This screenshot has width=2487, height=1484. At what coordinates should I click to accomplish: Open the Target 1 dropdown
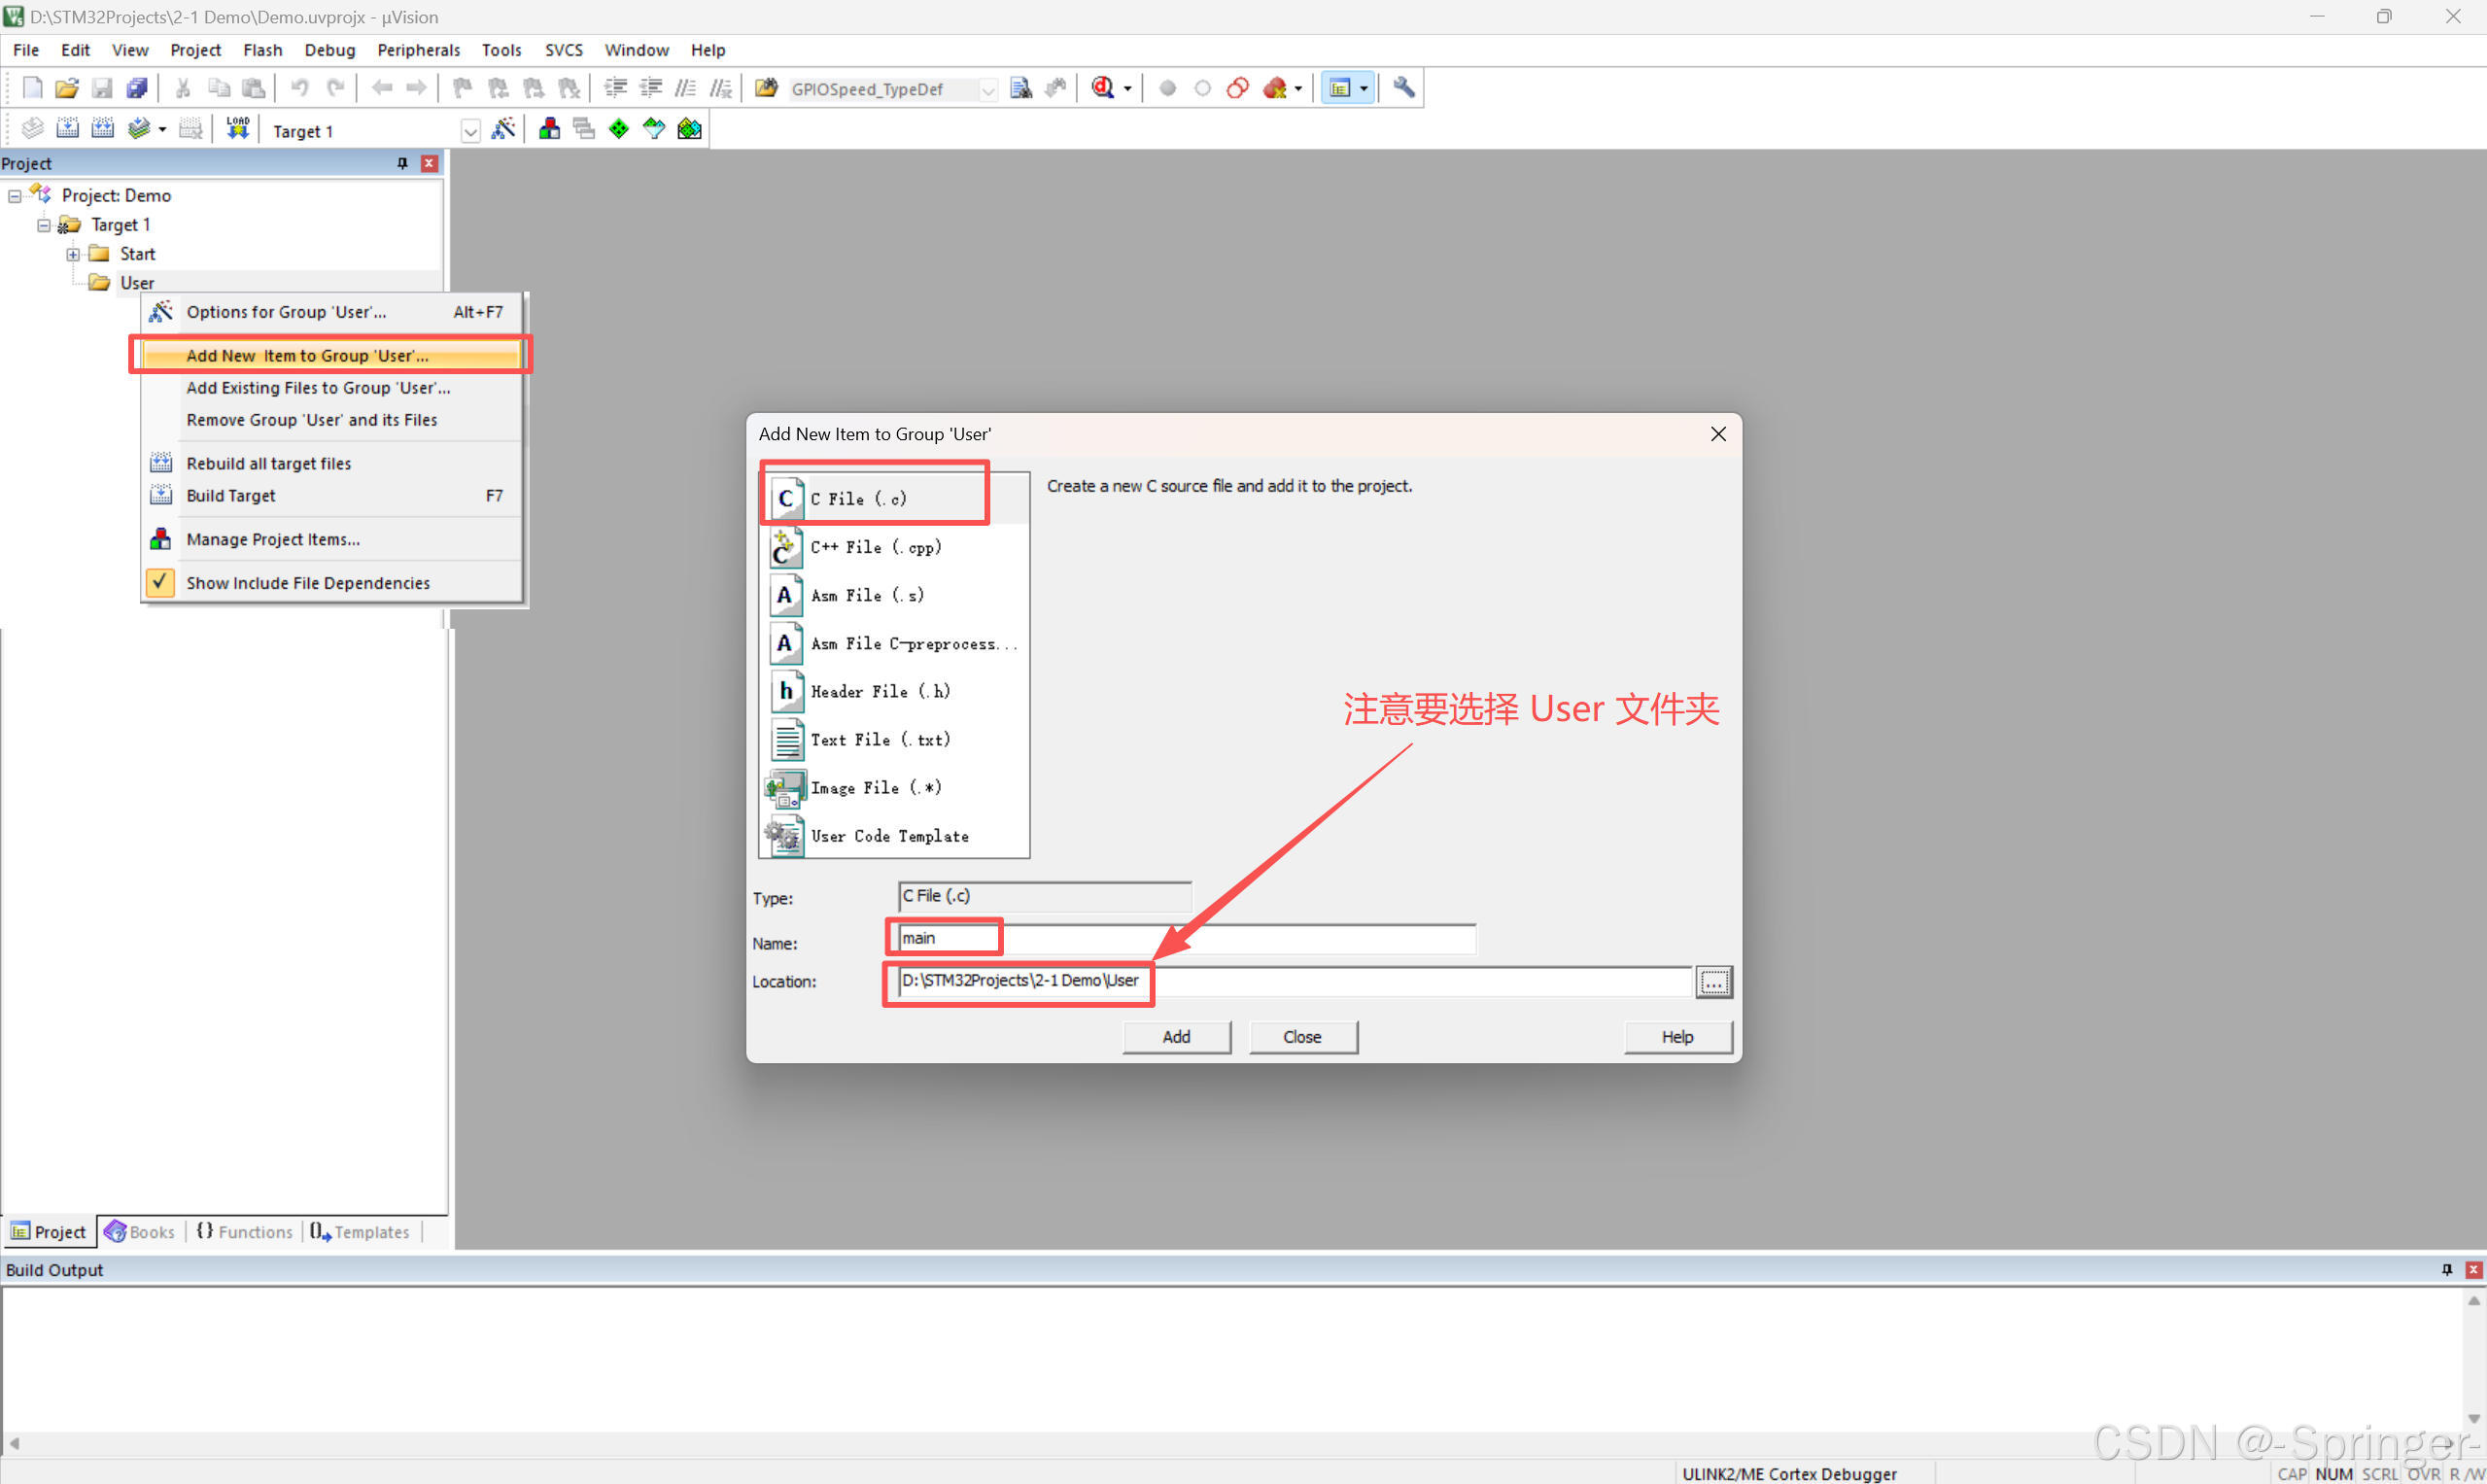pos(470,131)
